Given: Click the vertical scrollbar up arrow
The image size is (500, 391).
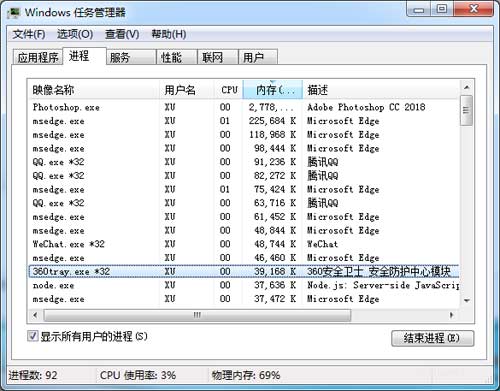Looking at the screenshot, I should pos(467,87).
